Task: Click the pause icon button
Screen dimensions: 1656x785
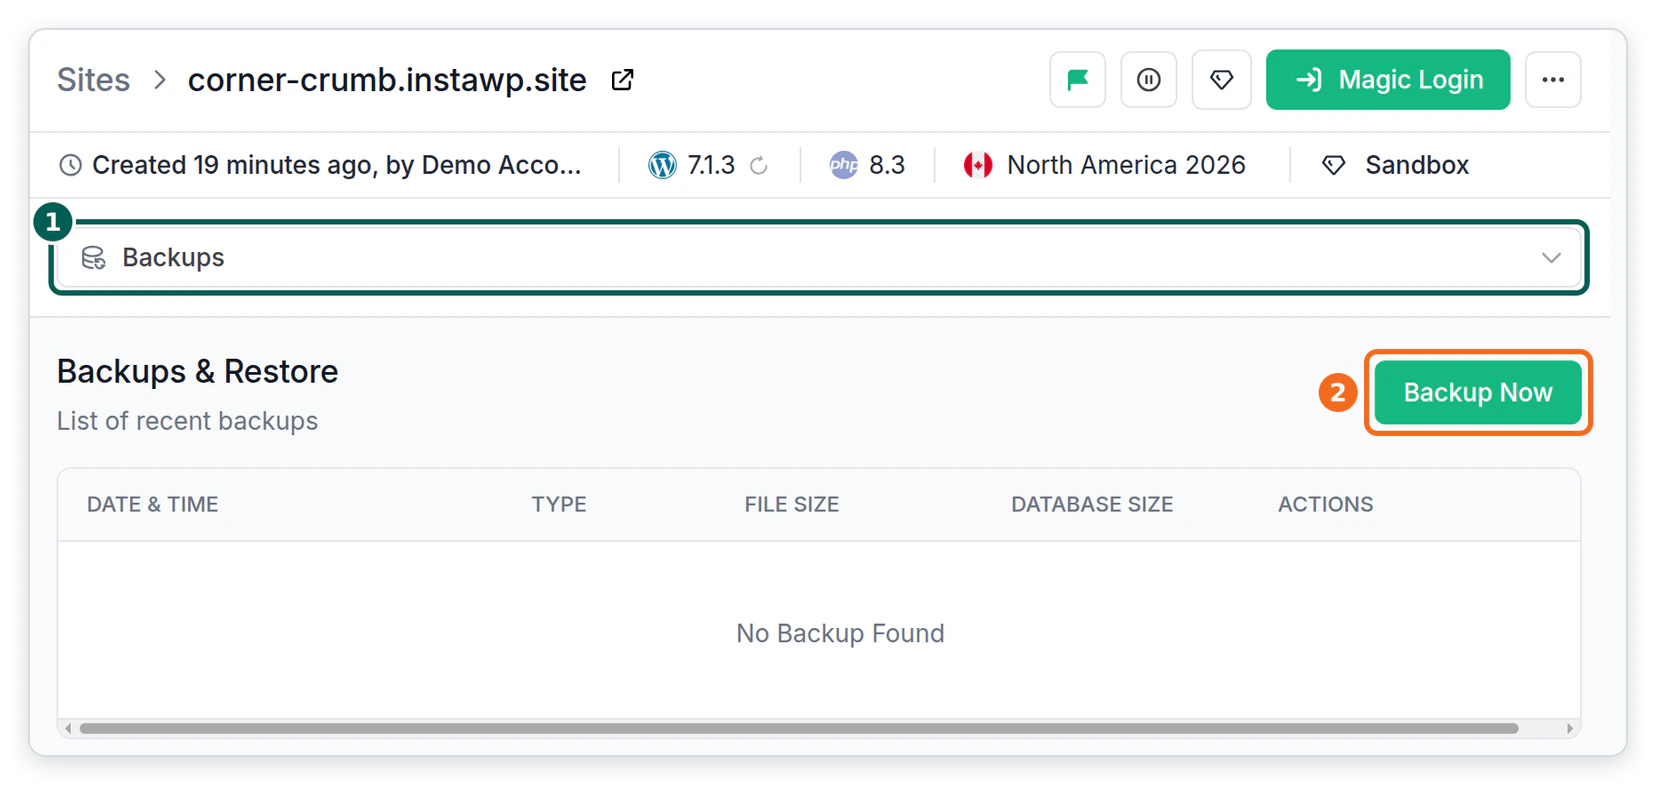Action: [x=1149, y=80]
